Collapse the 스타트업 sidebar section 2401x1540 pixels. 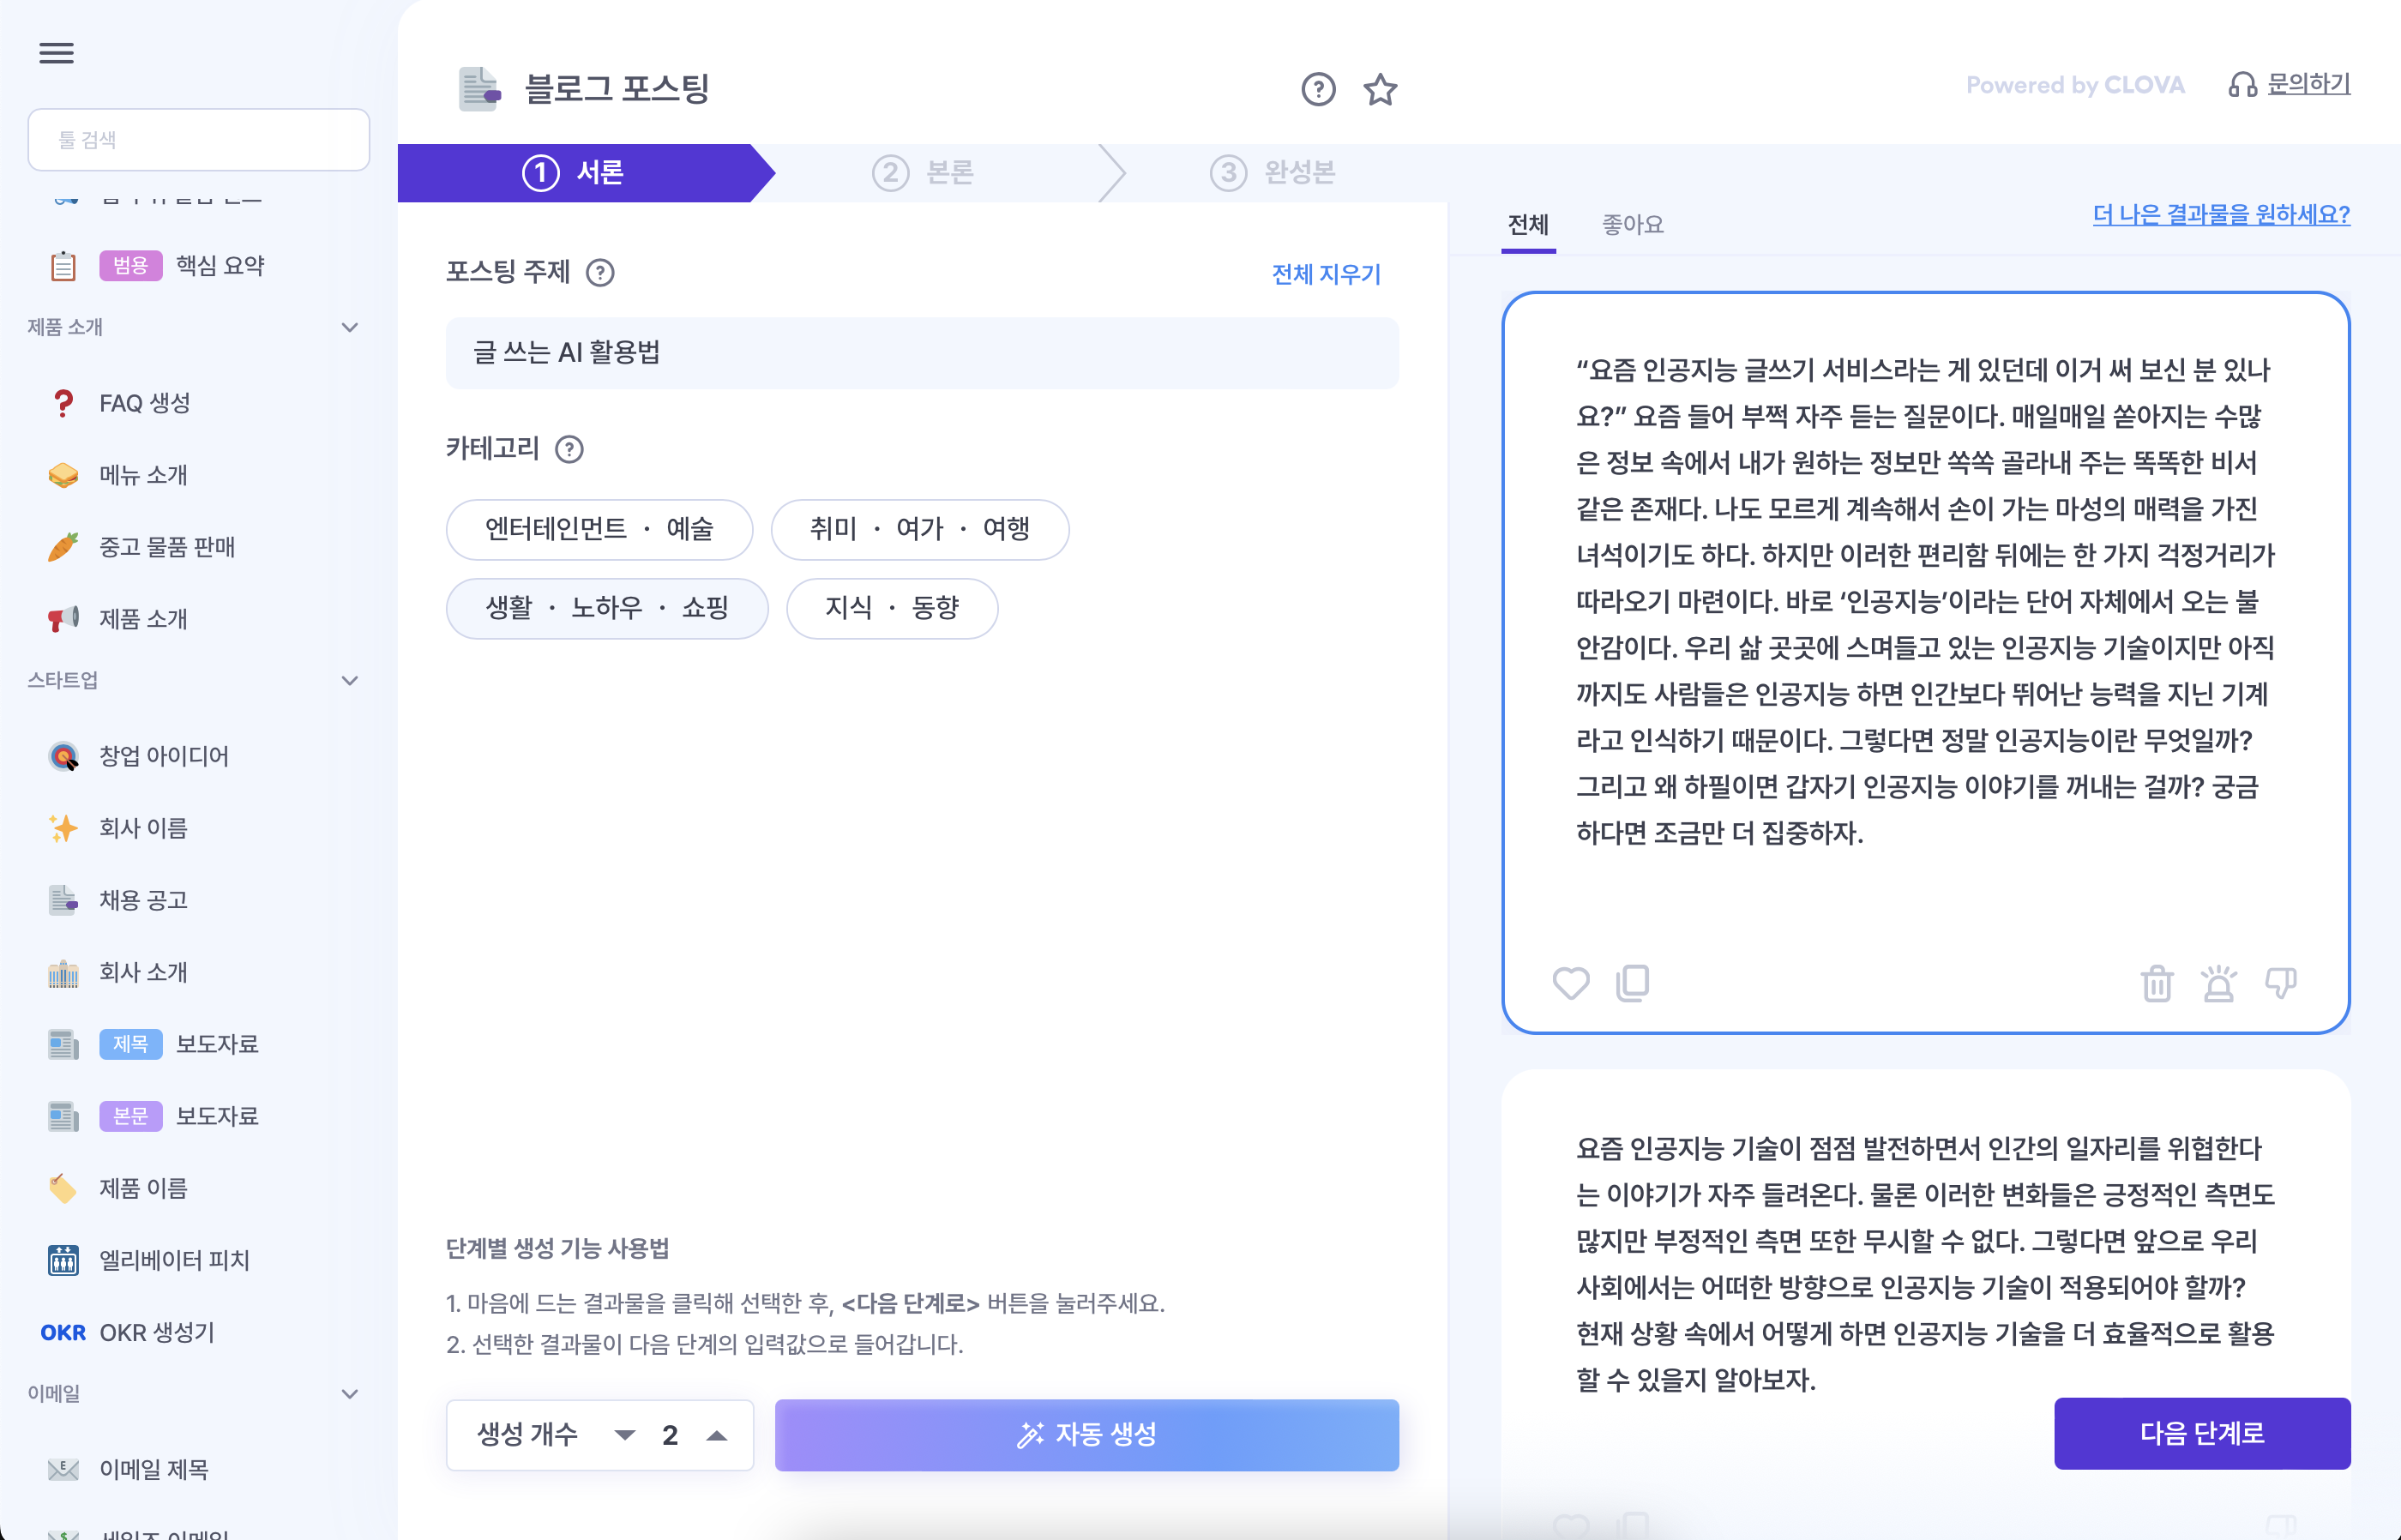click(x=349, y=681)
